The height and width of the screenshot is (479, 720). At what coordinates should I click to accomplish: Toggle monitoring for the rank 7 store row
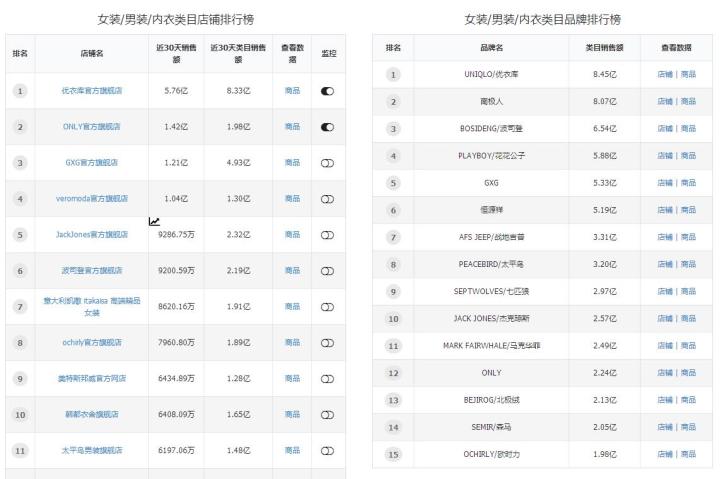coord(327,307)
